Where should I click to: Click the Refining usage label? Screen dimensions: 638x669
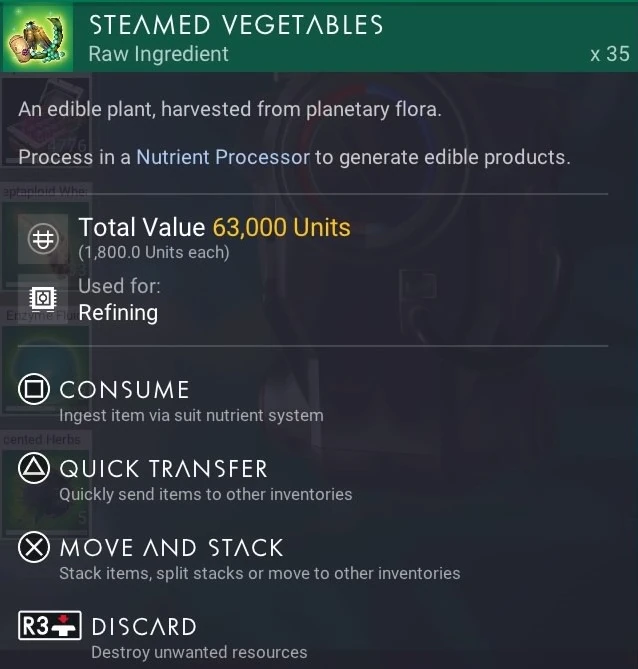[118, 312]
